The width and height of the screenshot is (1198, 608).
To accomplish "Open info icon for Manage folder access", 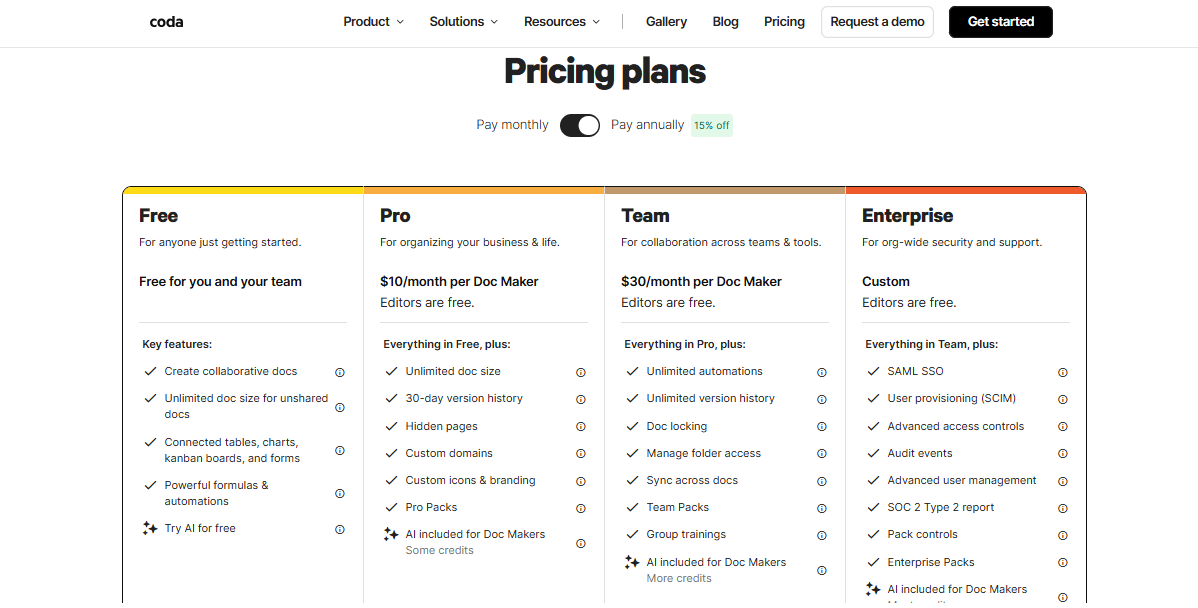I will [821, 454].
